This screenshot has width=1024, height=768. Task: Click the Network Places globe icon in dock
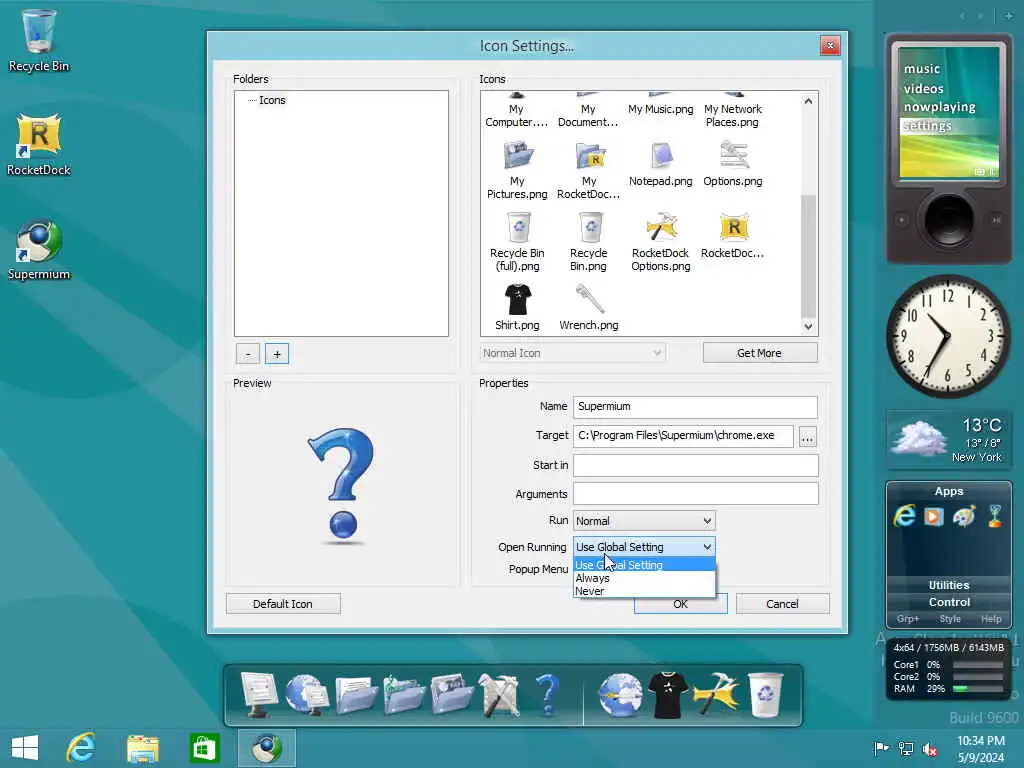click(306, 695)
